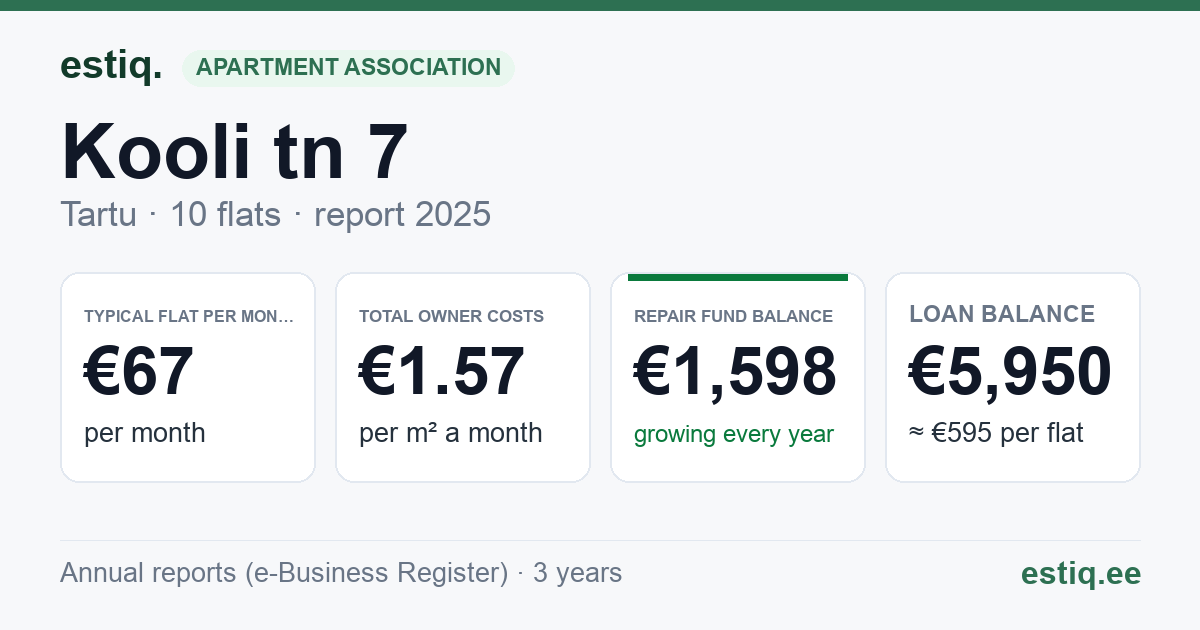Click the Kooli tn 7 heading
Viewport: 1200px width, 630px height.
pyautogui.click(x=234, y=152)
